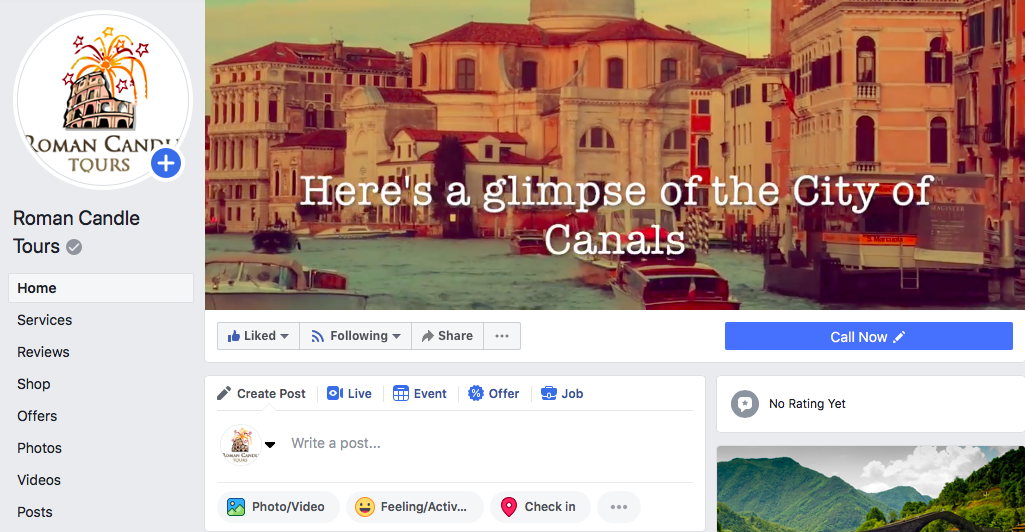The image size is (1025, 532).
Task: Click the Job briefcase icon
Action: (549, 393)
